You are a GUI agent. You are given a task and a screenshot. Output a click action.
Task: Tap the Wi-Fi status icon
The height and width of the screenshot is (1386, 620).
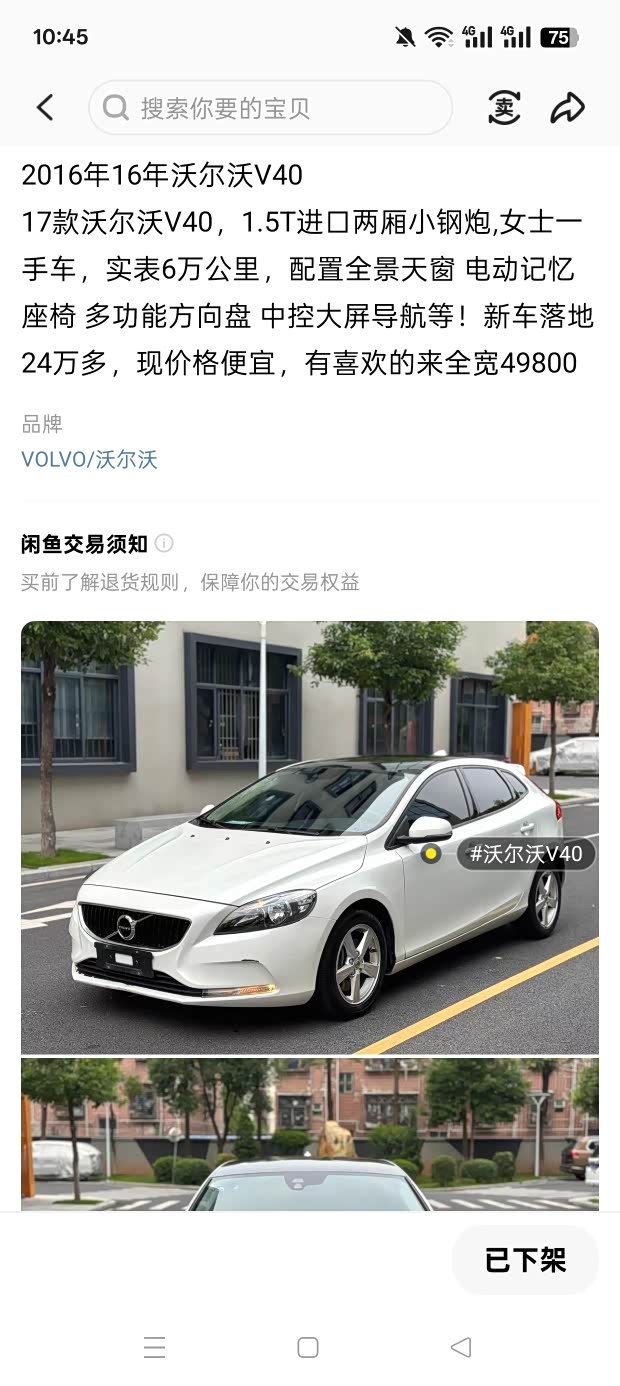(x=438, y=37)
